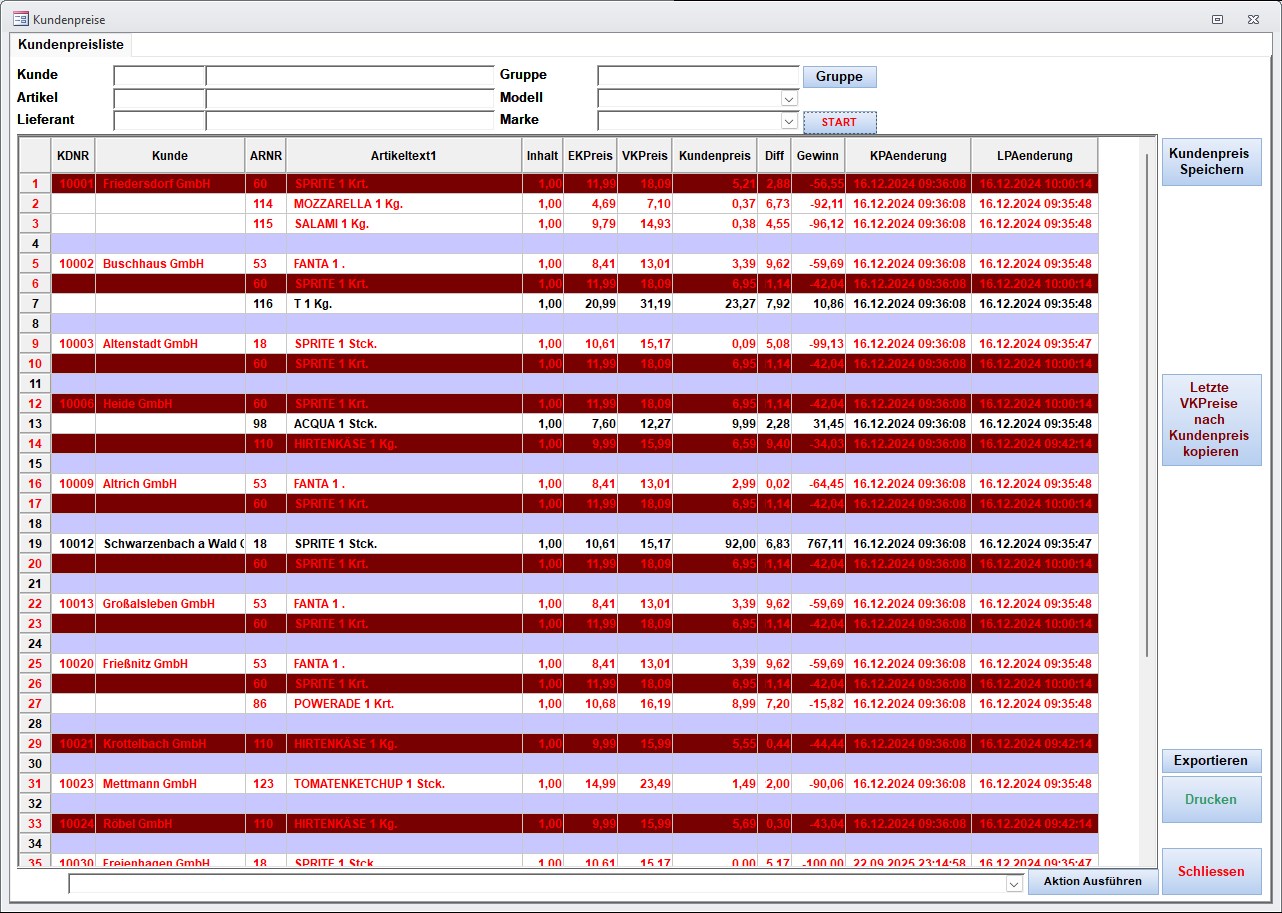
Task: Expand the Marke dropdown arrow
Action: pos(789,122)
